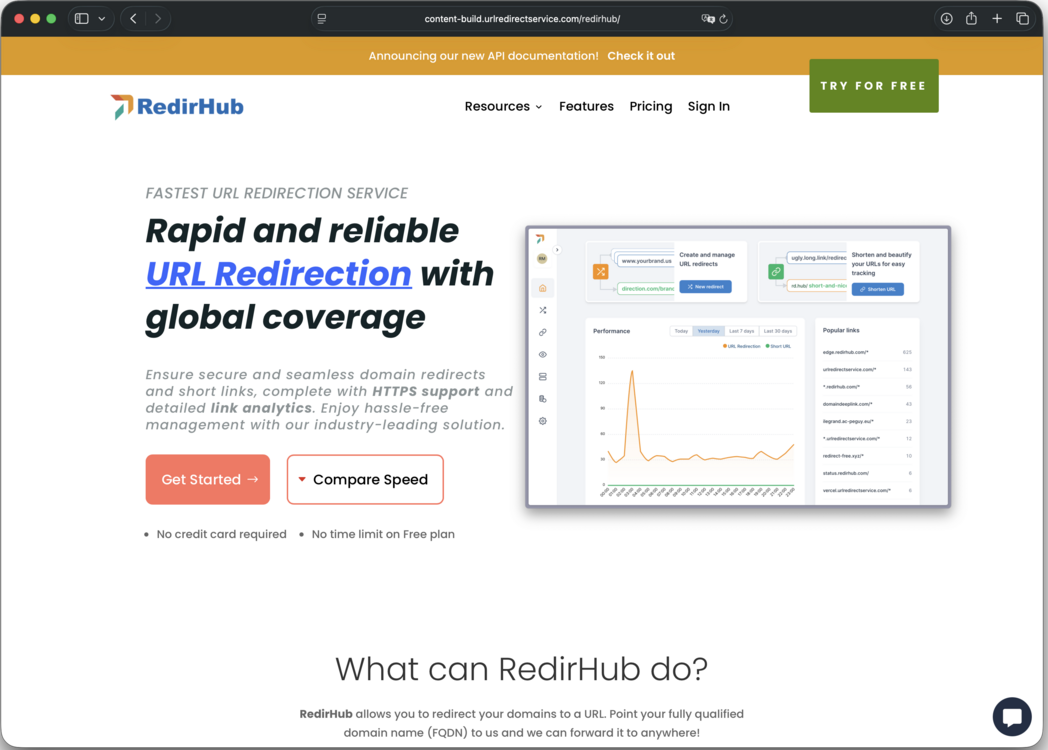Click the Get Started button
The image size is (1048, 750).
coord(208,479)
